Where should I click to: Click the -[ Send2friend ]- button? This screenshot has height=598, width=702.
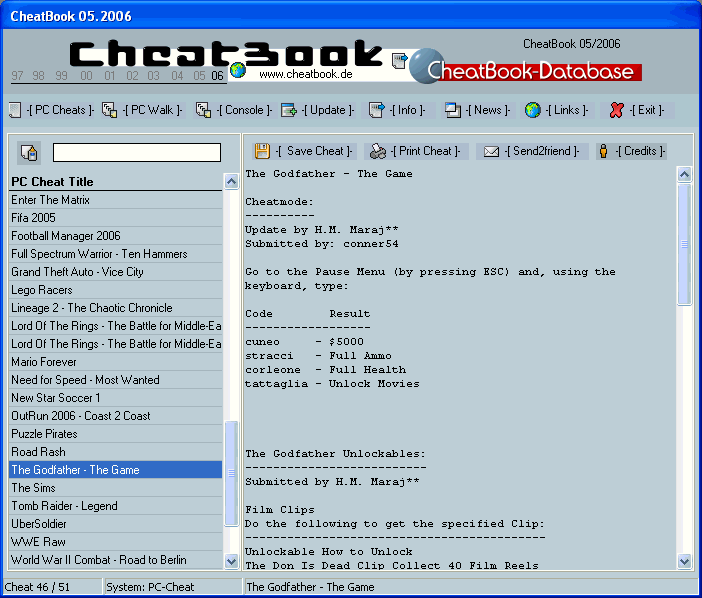pos(532,151)
